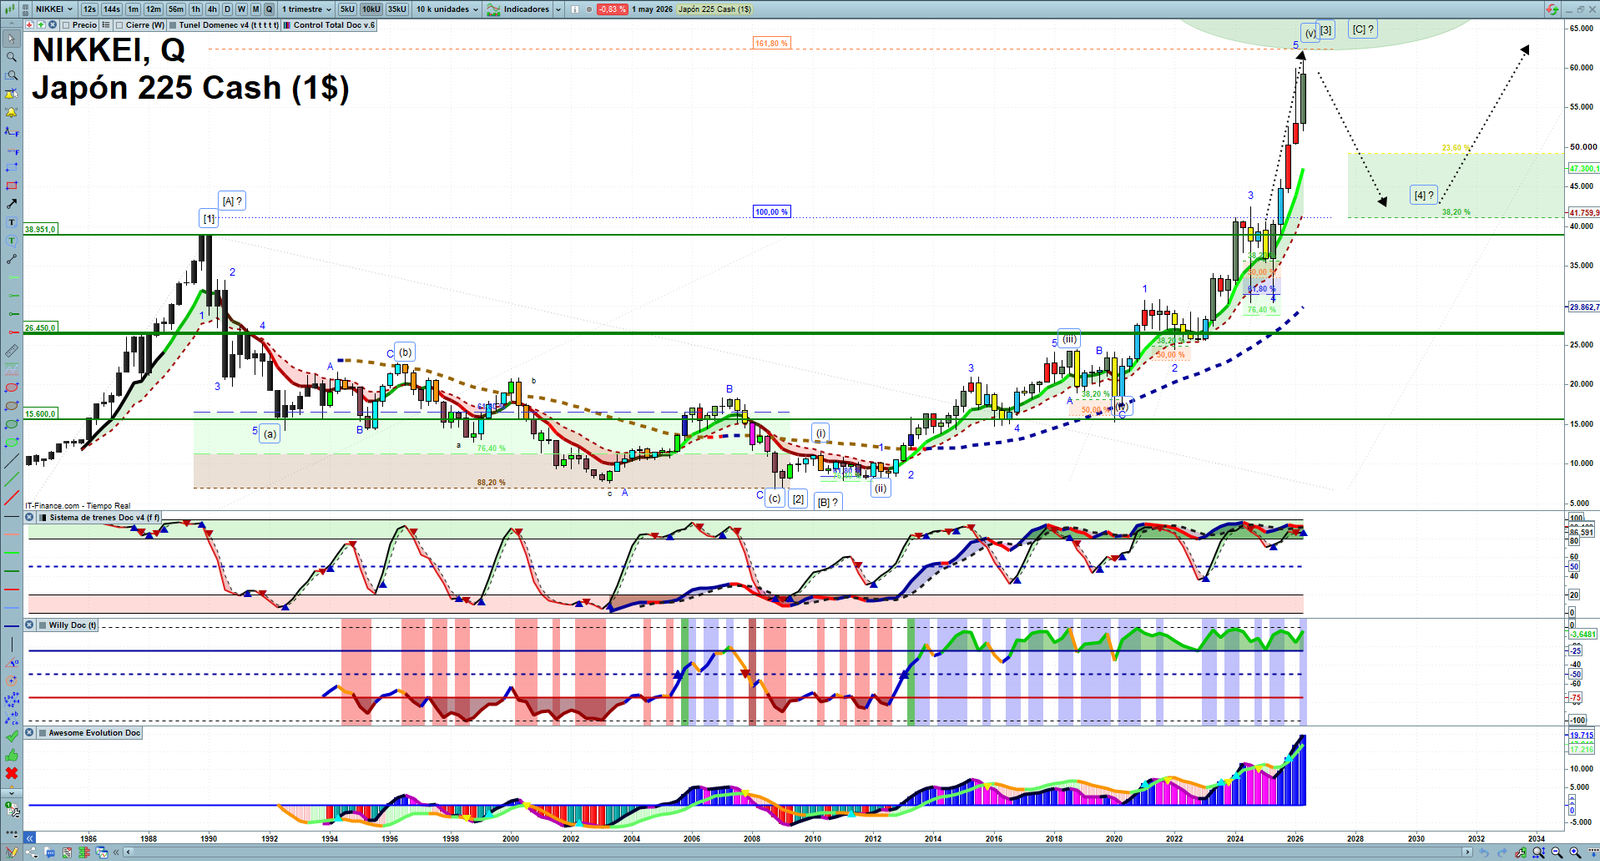Select the ruler measurement tool
The width and height of the screenshot is (1600, 861).
pyautogui.click(x=11, y=351)
